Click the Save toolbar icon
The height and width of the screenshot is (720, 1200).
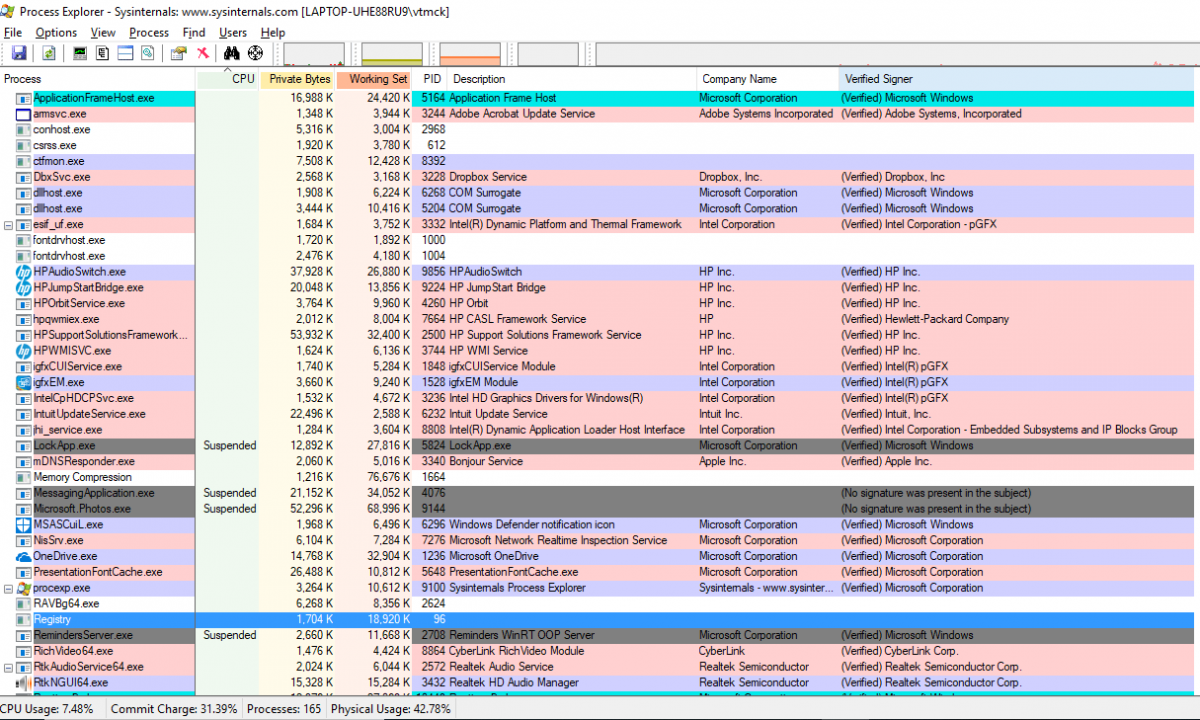pos(19,53)
